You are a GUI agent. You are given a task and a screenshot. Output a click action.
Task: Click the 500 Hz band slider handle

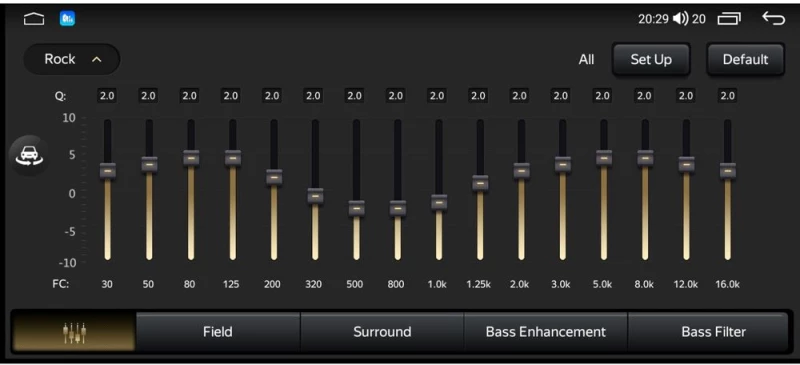(357, 208)
